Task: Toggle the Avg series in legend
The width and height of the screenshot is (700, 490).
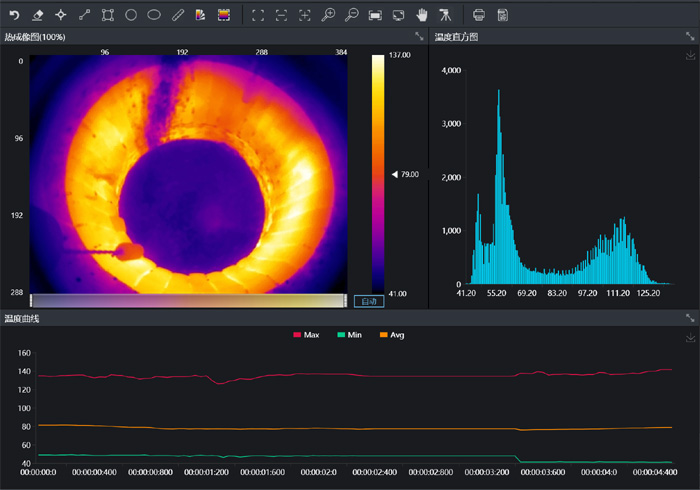Action: pos(392,335)
